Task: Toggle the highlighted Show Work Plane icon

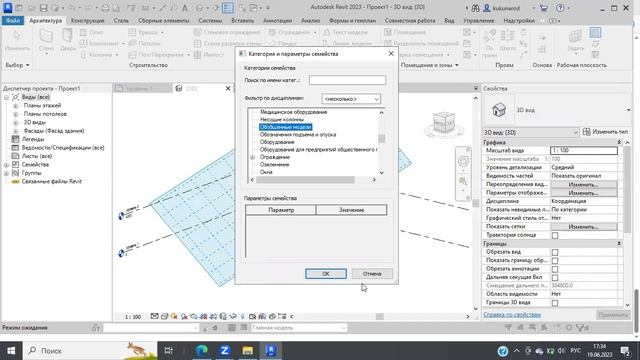Action: (596, 32)
